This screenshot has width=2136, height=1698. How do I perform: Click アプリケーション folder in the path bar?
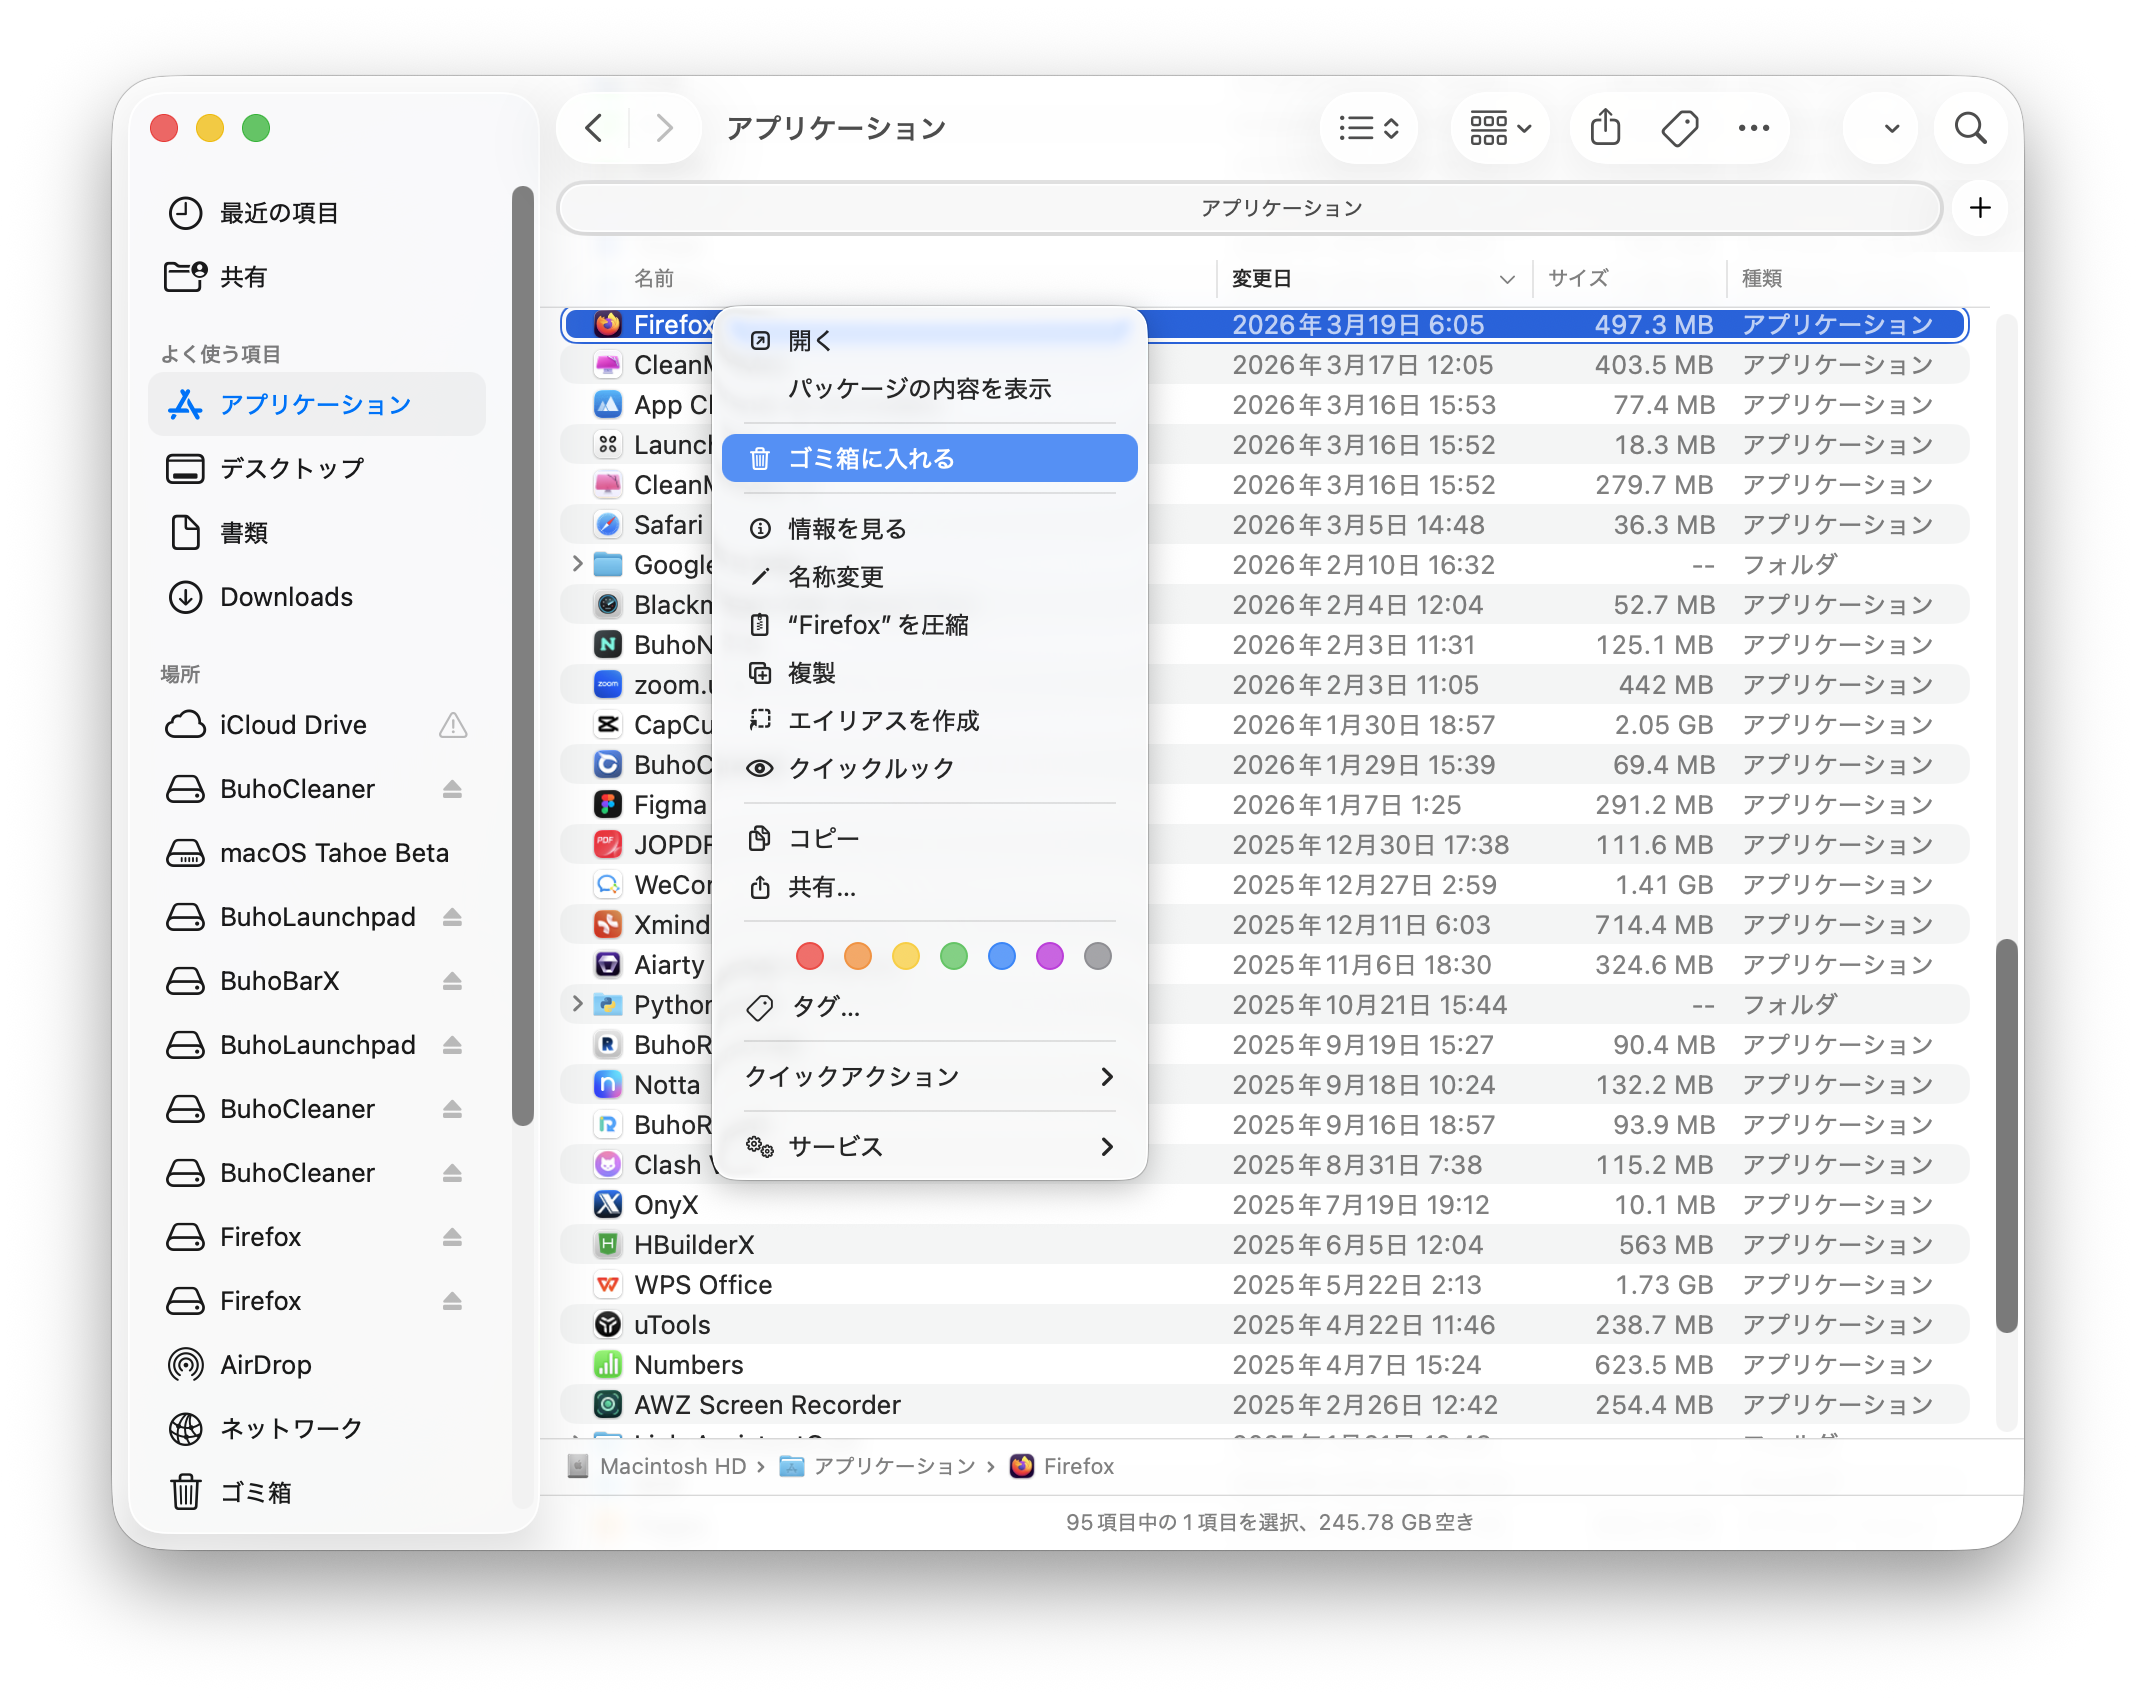879,1467
